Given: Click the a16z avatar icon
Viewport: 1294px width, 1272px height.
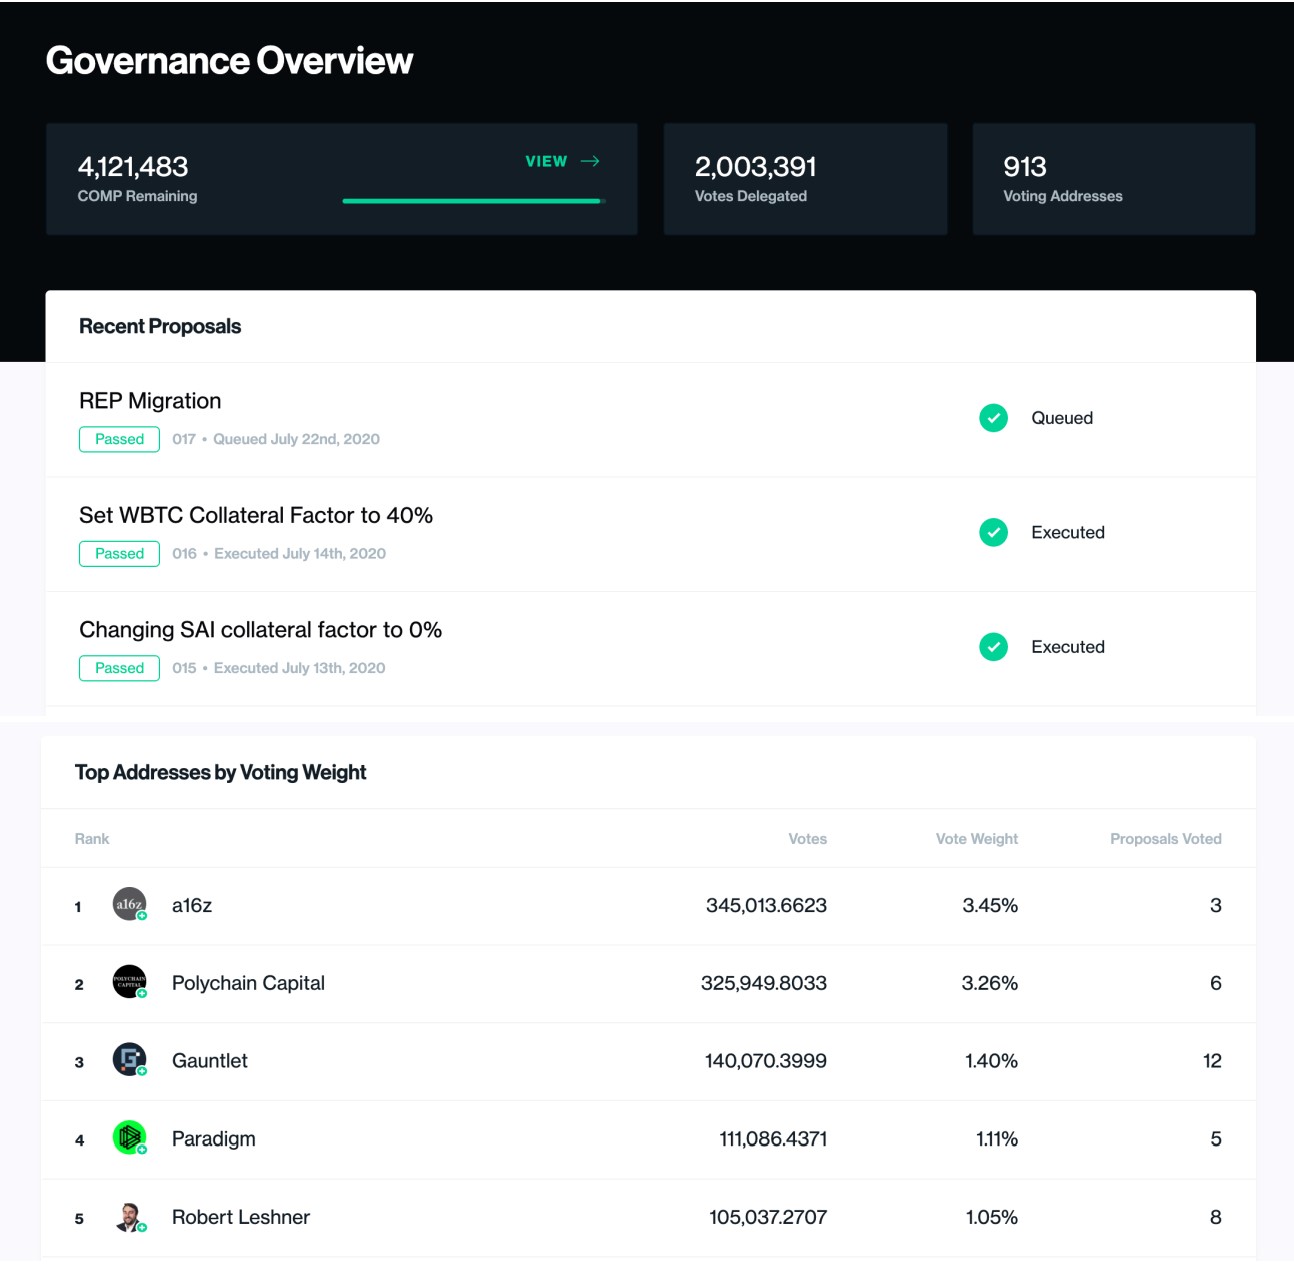Looking at the screenshot, I should tap(129, 904).
